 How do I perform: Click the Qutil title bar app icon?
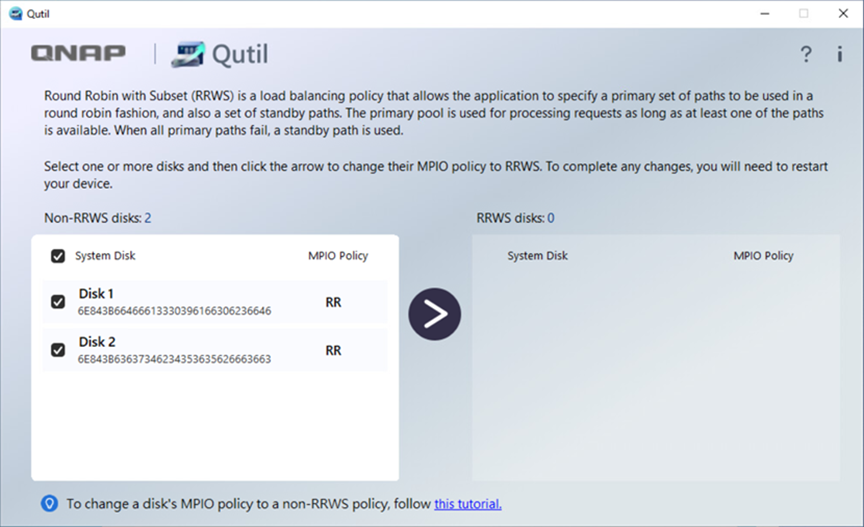tap(14, 13)
